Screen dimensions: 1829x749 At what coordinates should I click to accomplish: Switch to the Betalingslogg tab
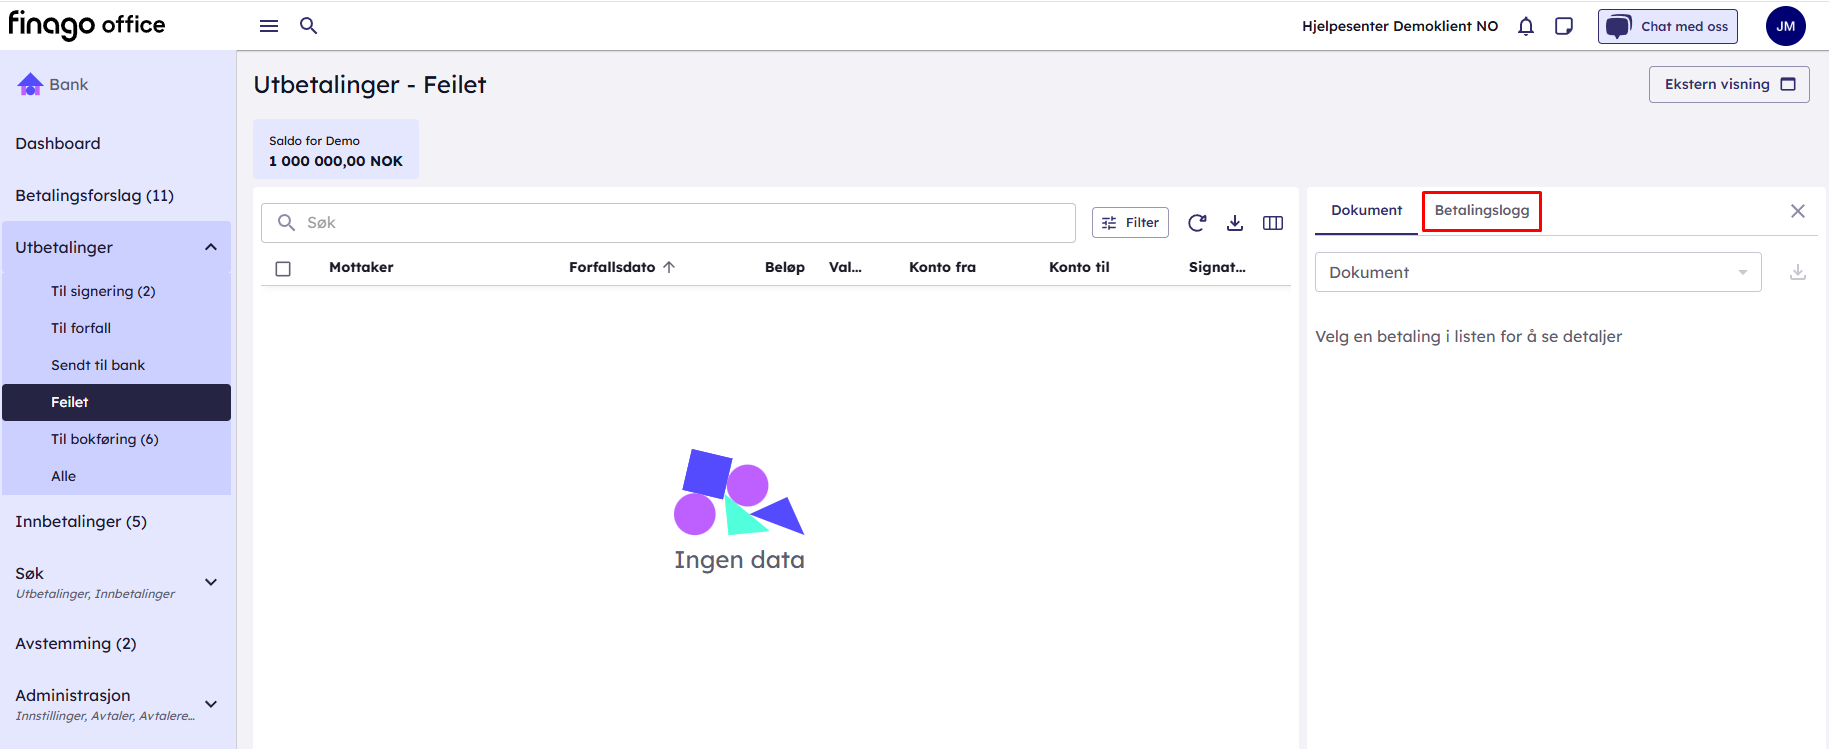(x=1481, y=211)
